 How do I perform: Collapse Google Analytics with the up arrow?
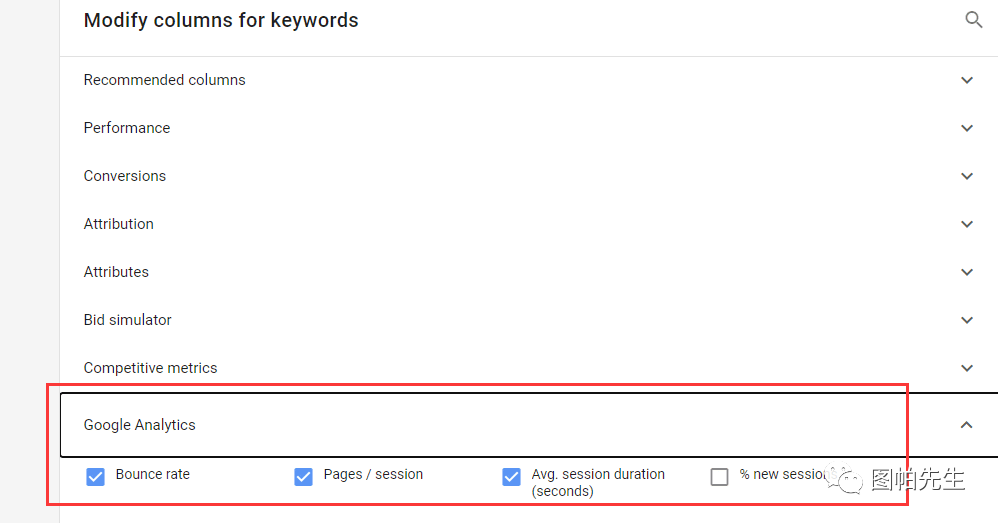(967, 424)
